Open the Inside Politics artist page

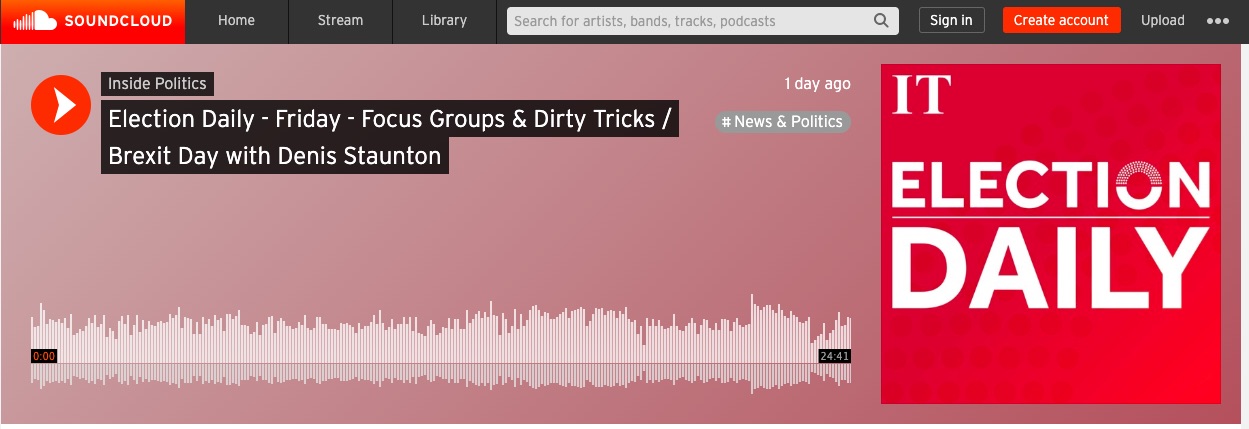tap(157, 84)
